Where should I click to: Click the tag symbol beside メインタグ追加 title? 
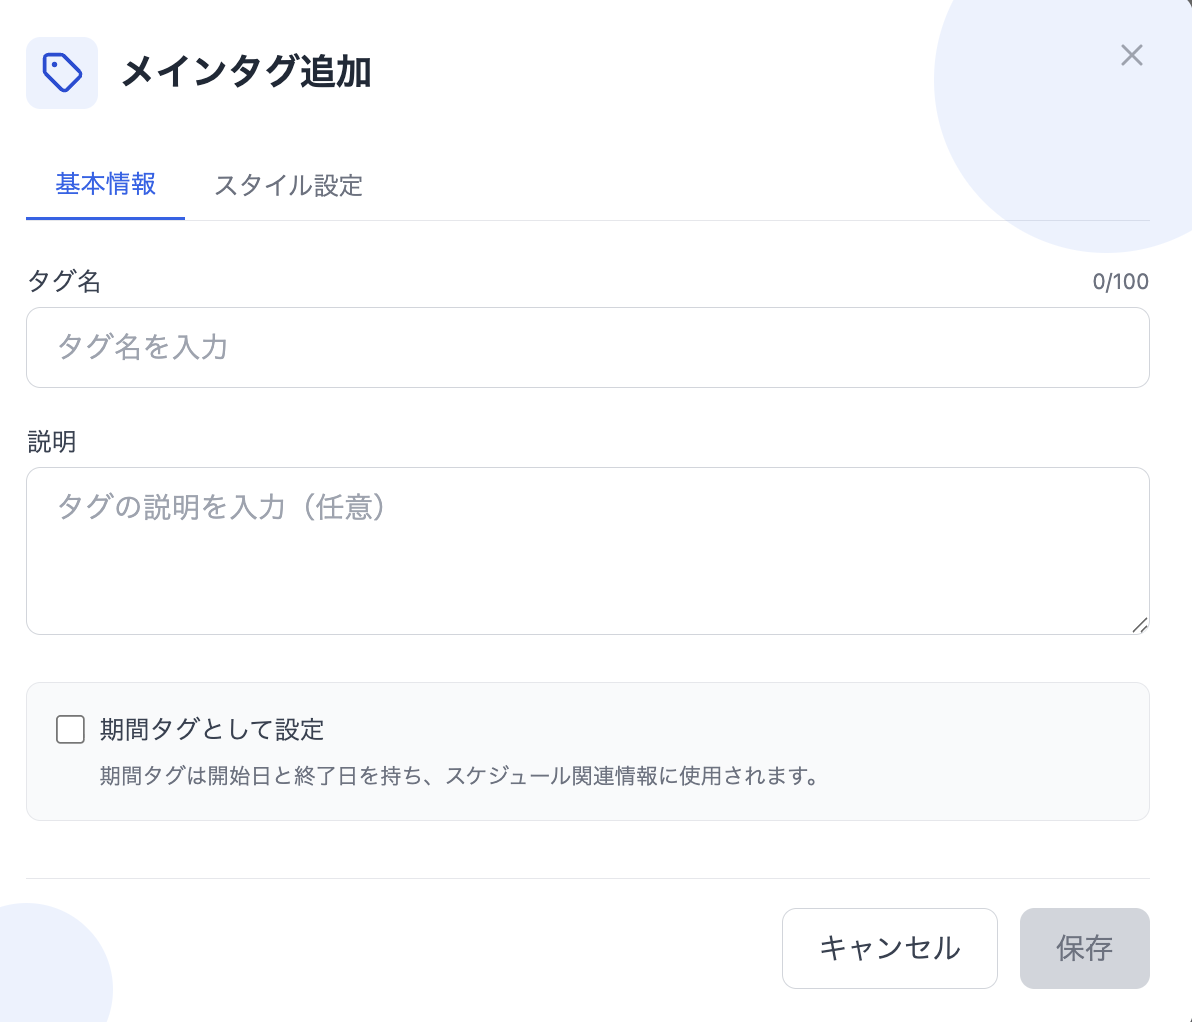pos(62,72)
